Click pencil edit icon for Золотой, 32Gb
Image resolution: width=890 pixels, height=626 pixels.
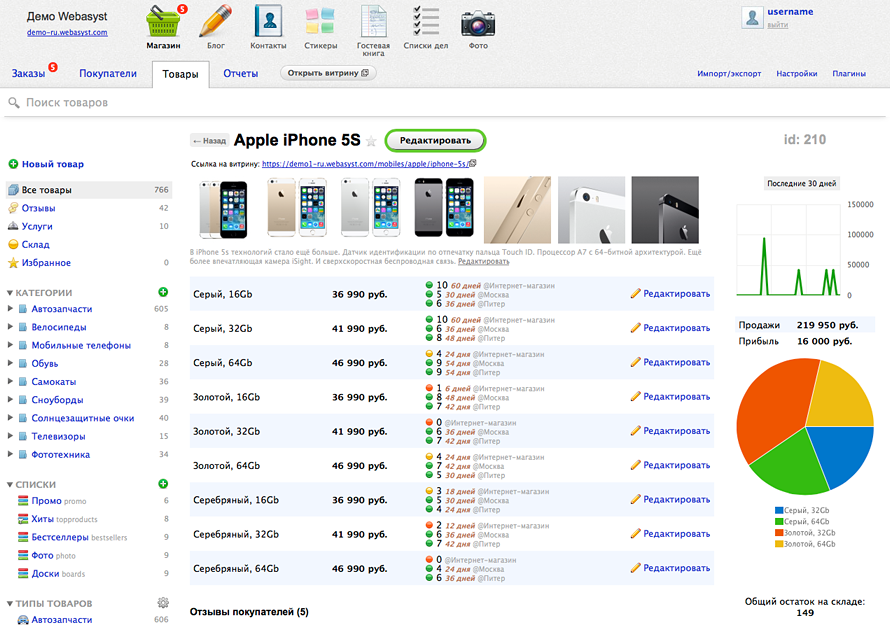point(635,431)
